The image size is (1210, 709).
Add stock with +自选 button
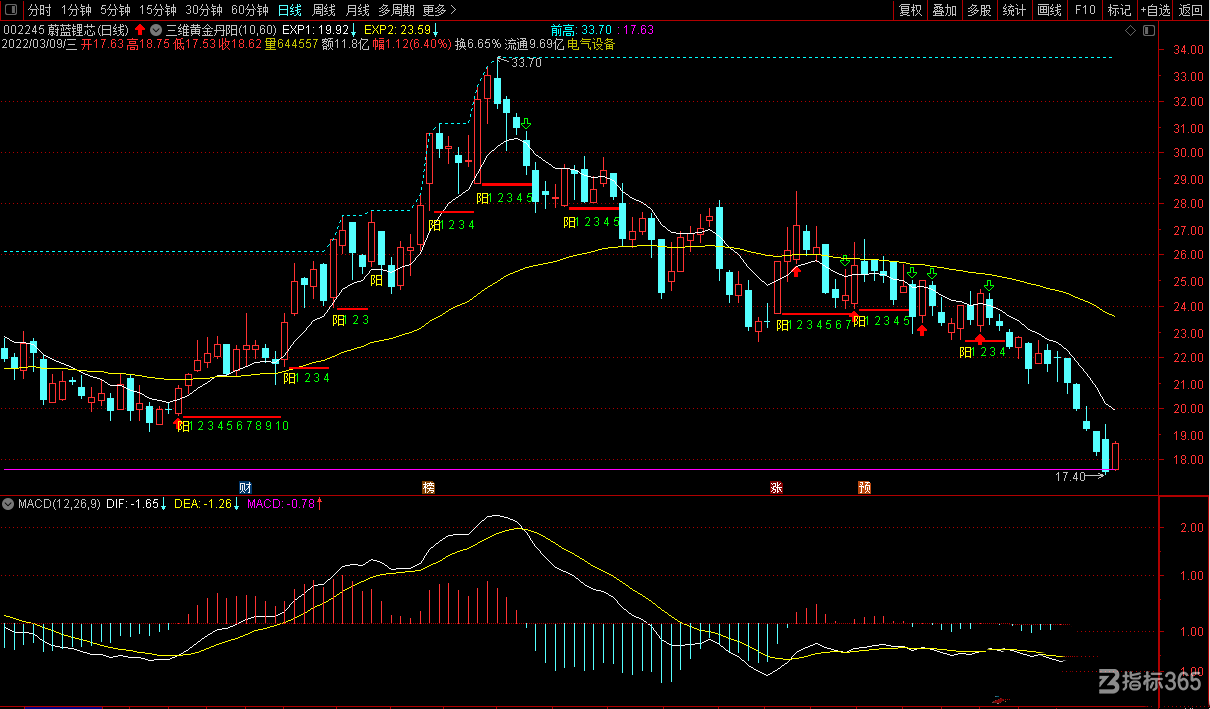[x=1155, y=10]
